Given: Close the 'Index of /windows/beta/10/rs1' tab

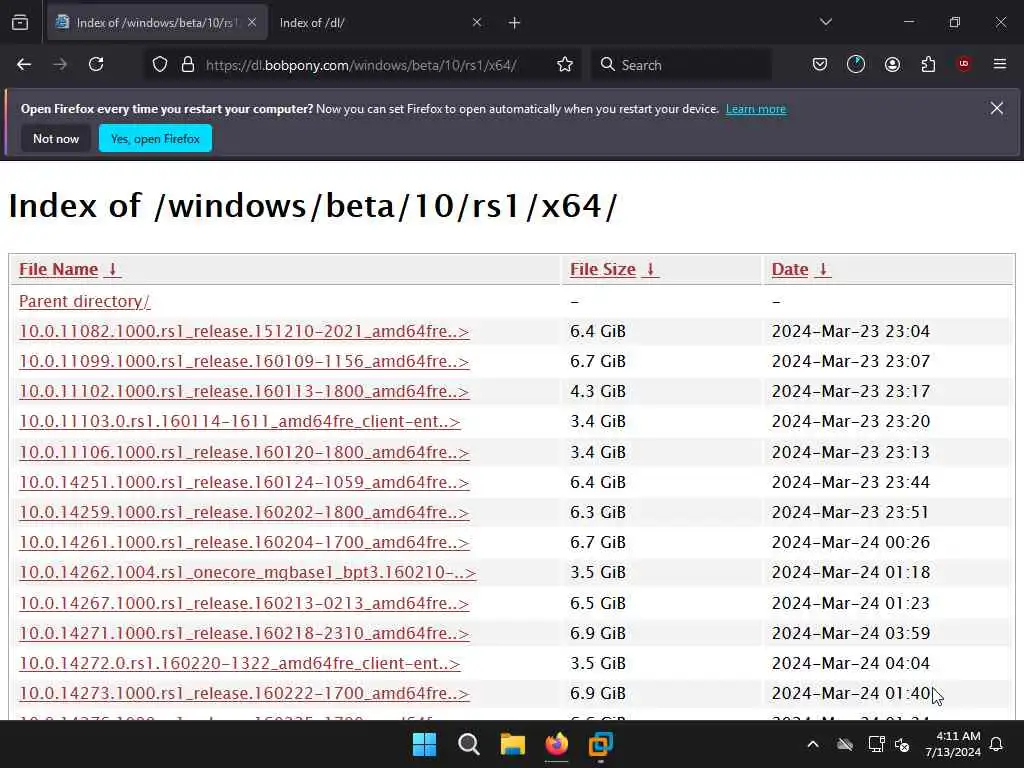Looking at the screenshot, I should [252, 22].
